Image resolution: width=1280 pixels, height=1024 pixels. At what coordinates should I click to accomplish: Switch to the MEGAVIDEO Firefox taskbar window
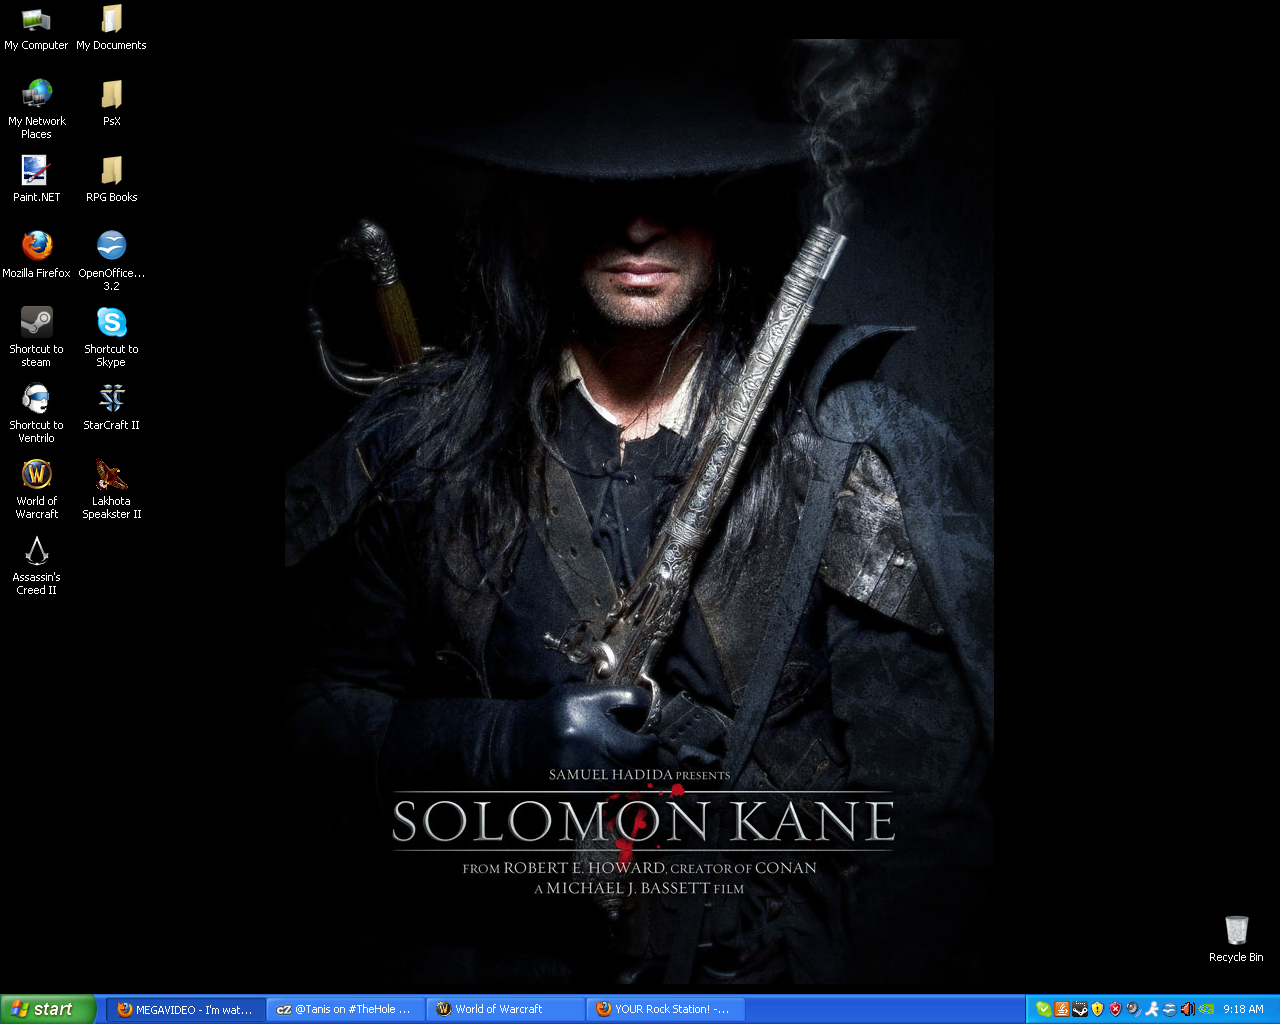coord(185,1009)
